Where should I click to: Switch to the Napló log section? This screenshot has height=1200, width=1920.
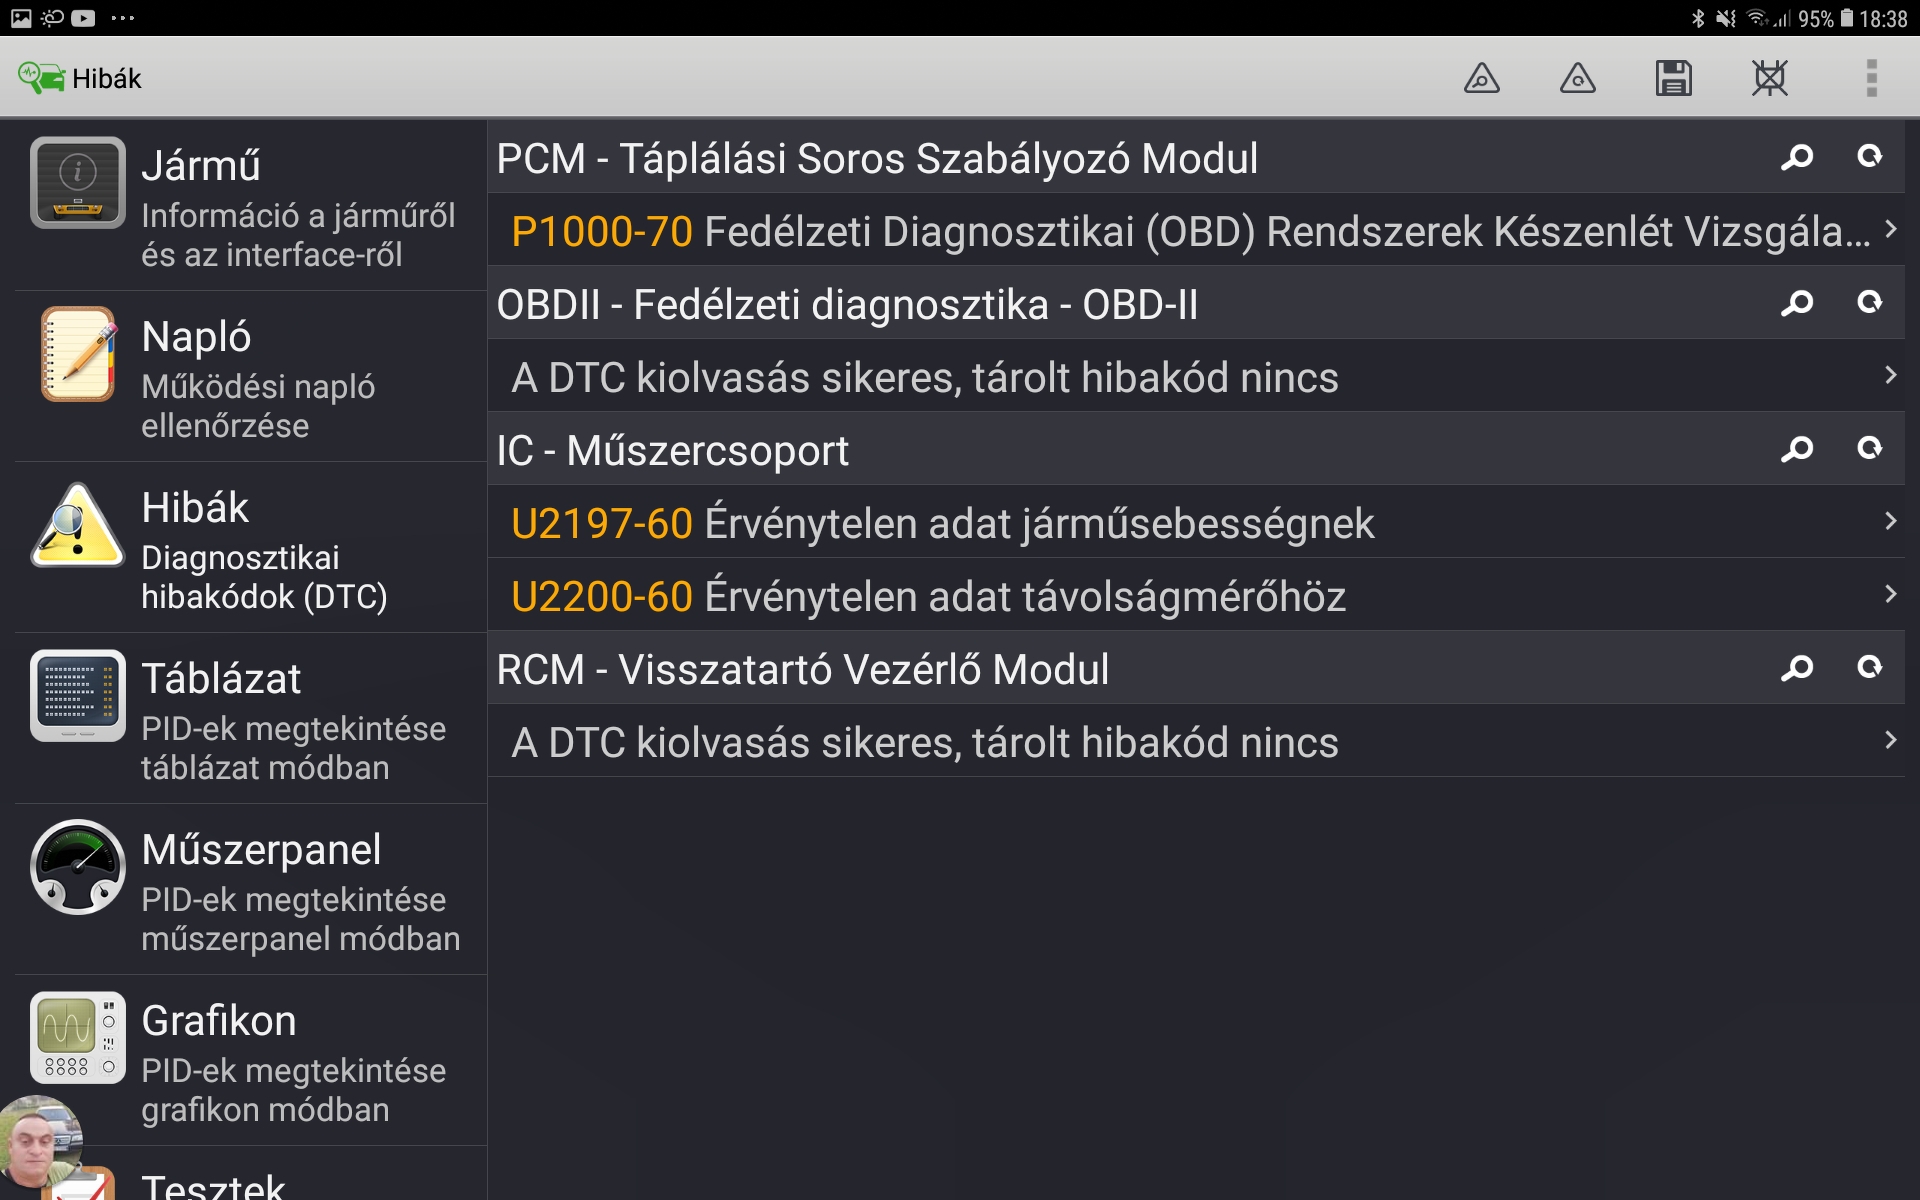(250, 377)
